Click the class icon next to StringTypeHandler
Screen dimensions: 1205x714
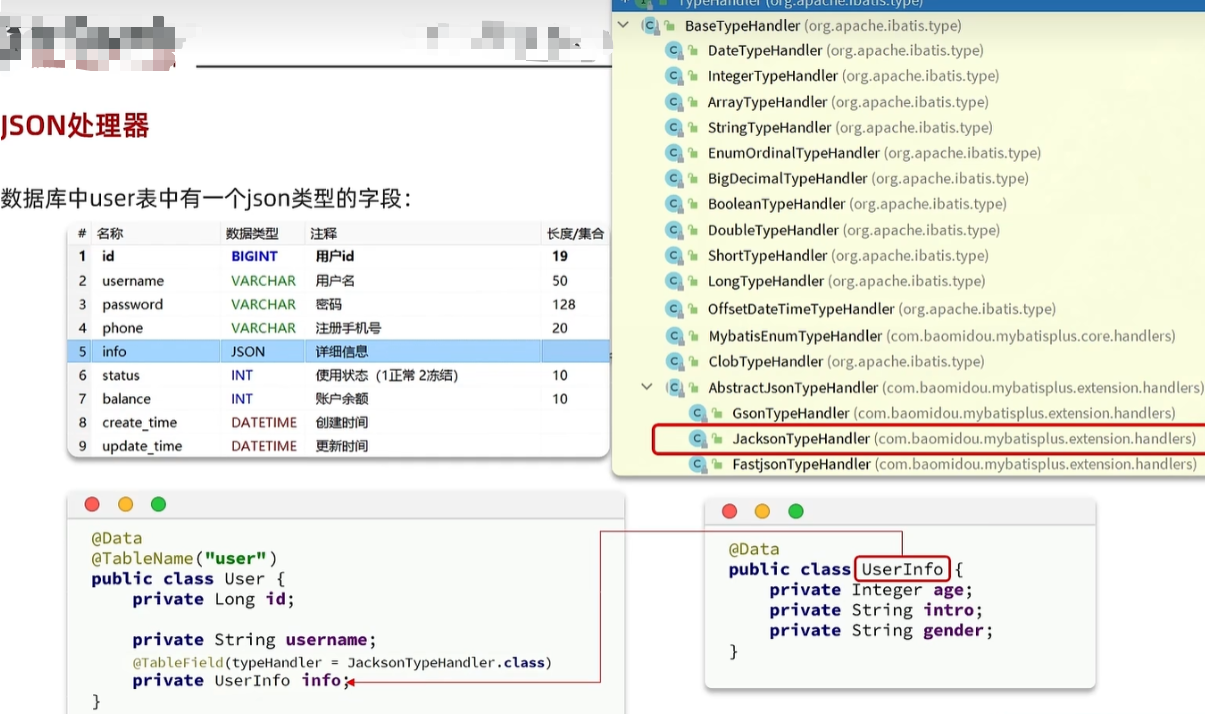pos(674,127)
